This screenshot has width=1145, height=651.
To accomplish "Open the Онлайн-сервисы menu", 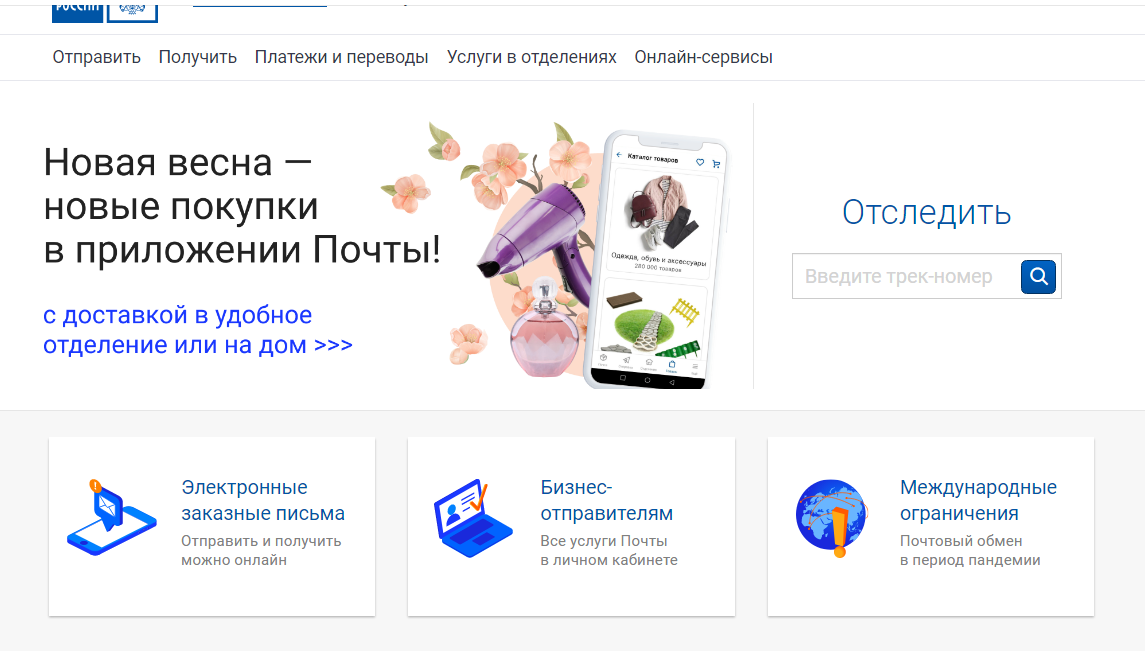I will [x=703, y=57].
